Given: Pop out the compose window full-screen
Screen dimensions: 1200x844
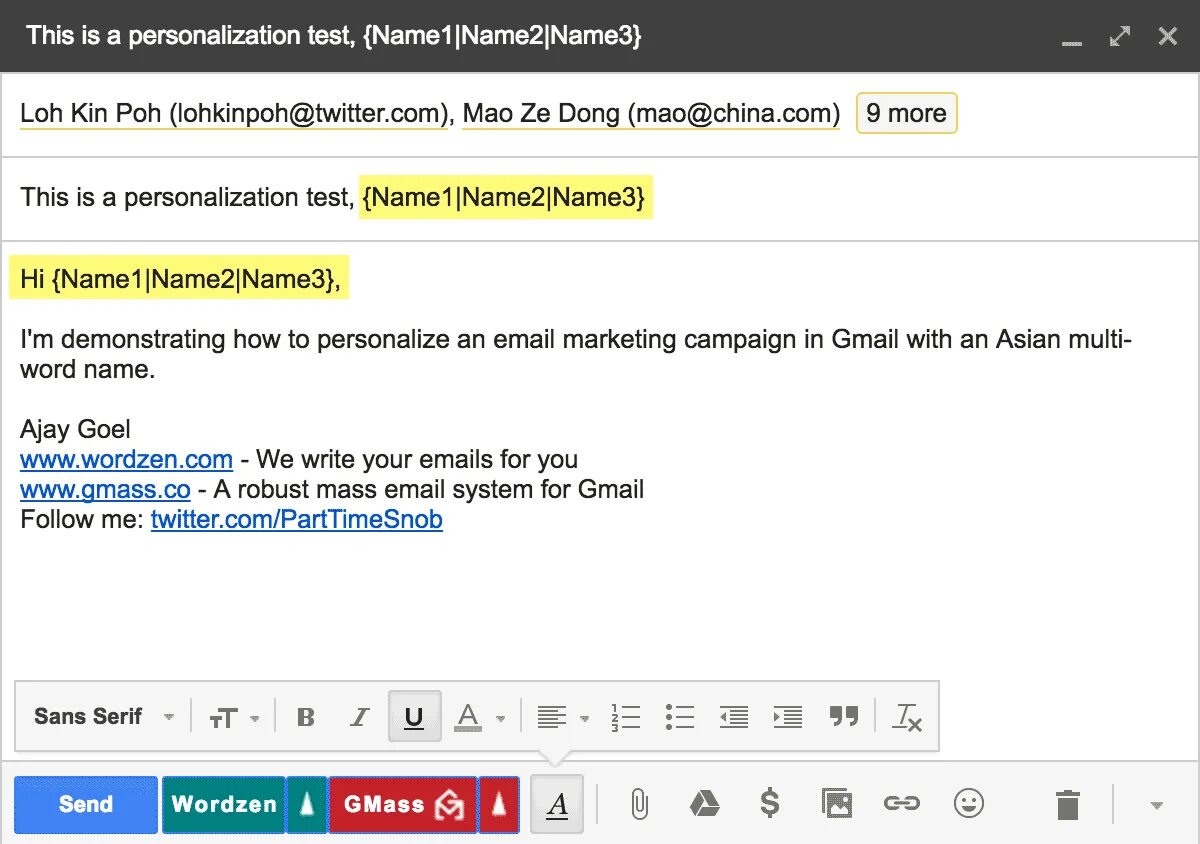Looking at the screenshot, I should pyautogui.click(x=1120, y=36).
